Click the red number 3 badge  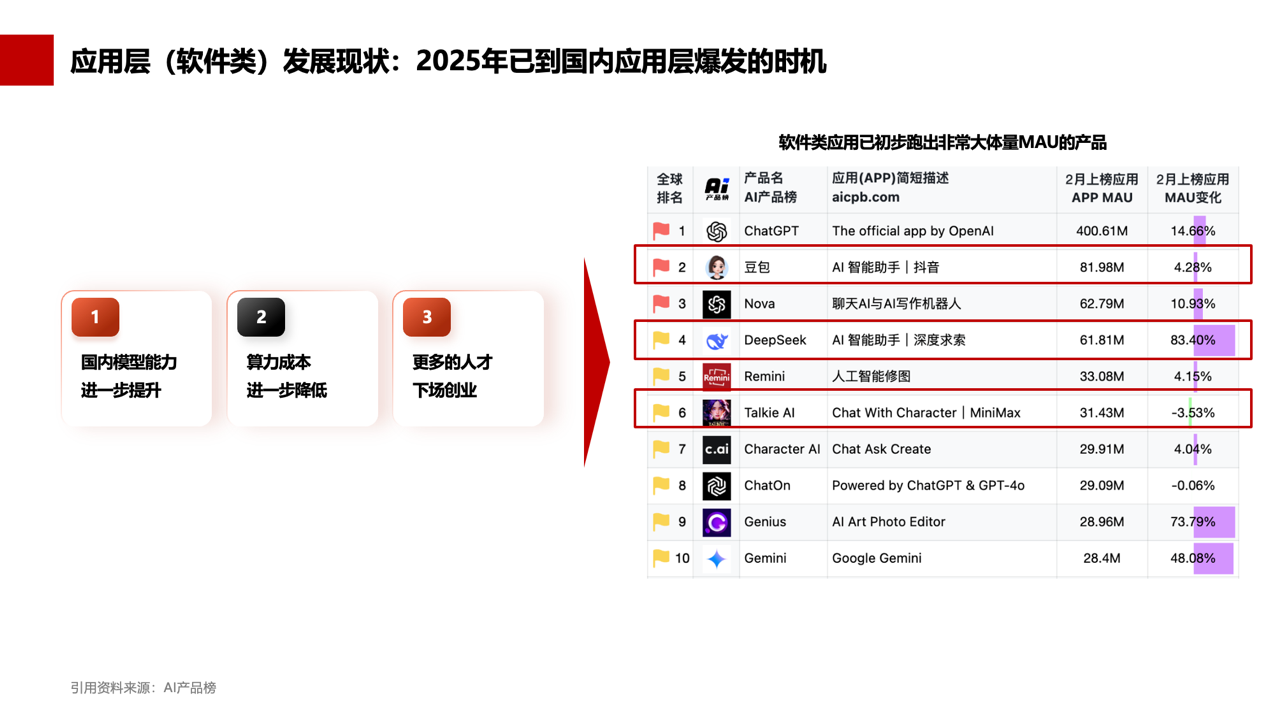point(427,317)
